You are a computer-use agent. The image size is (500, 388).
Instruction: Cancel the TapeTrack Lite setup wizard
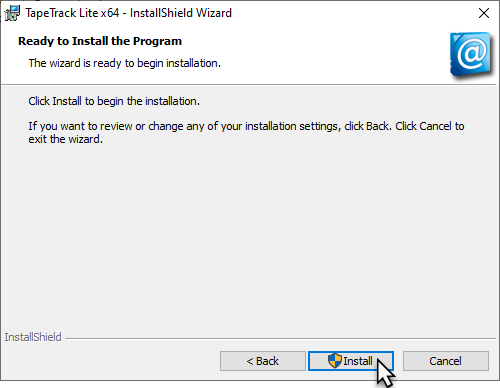[x=446, y=361]
